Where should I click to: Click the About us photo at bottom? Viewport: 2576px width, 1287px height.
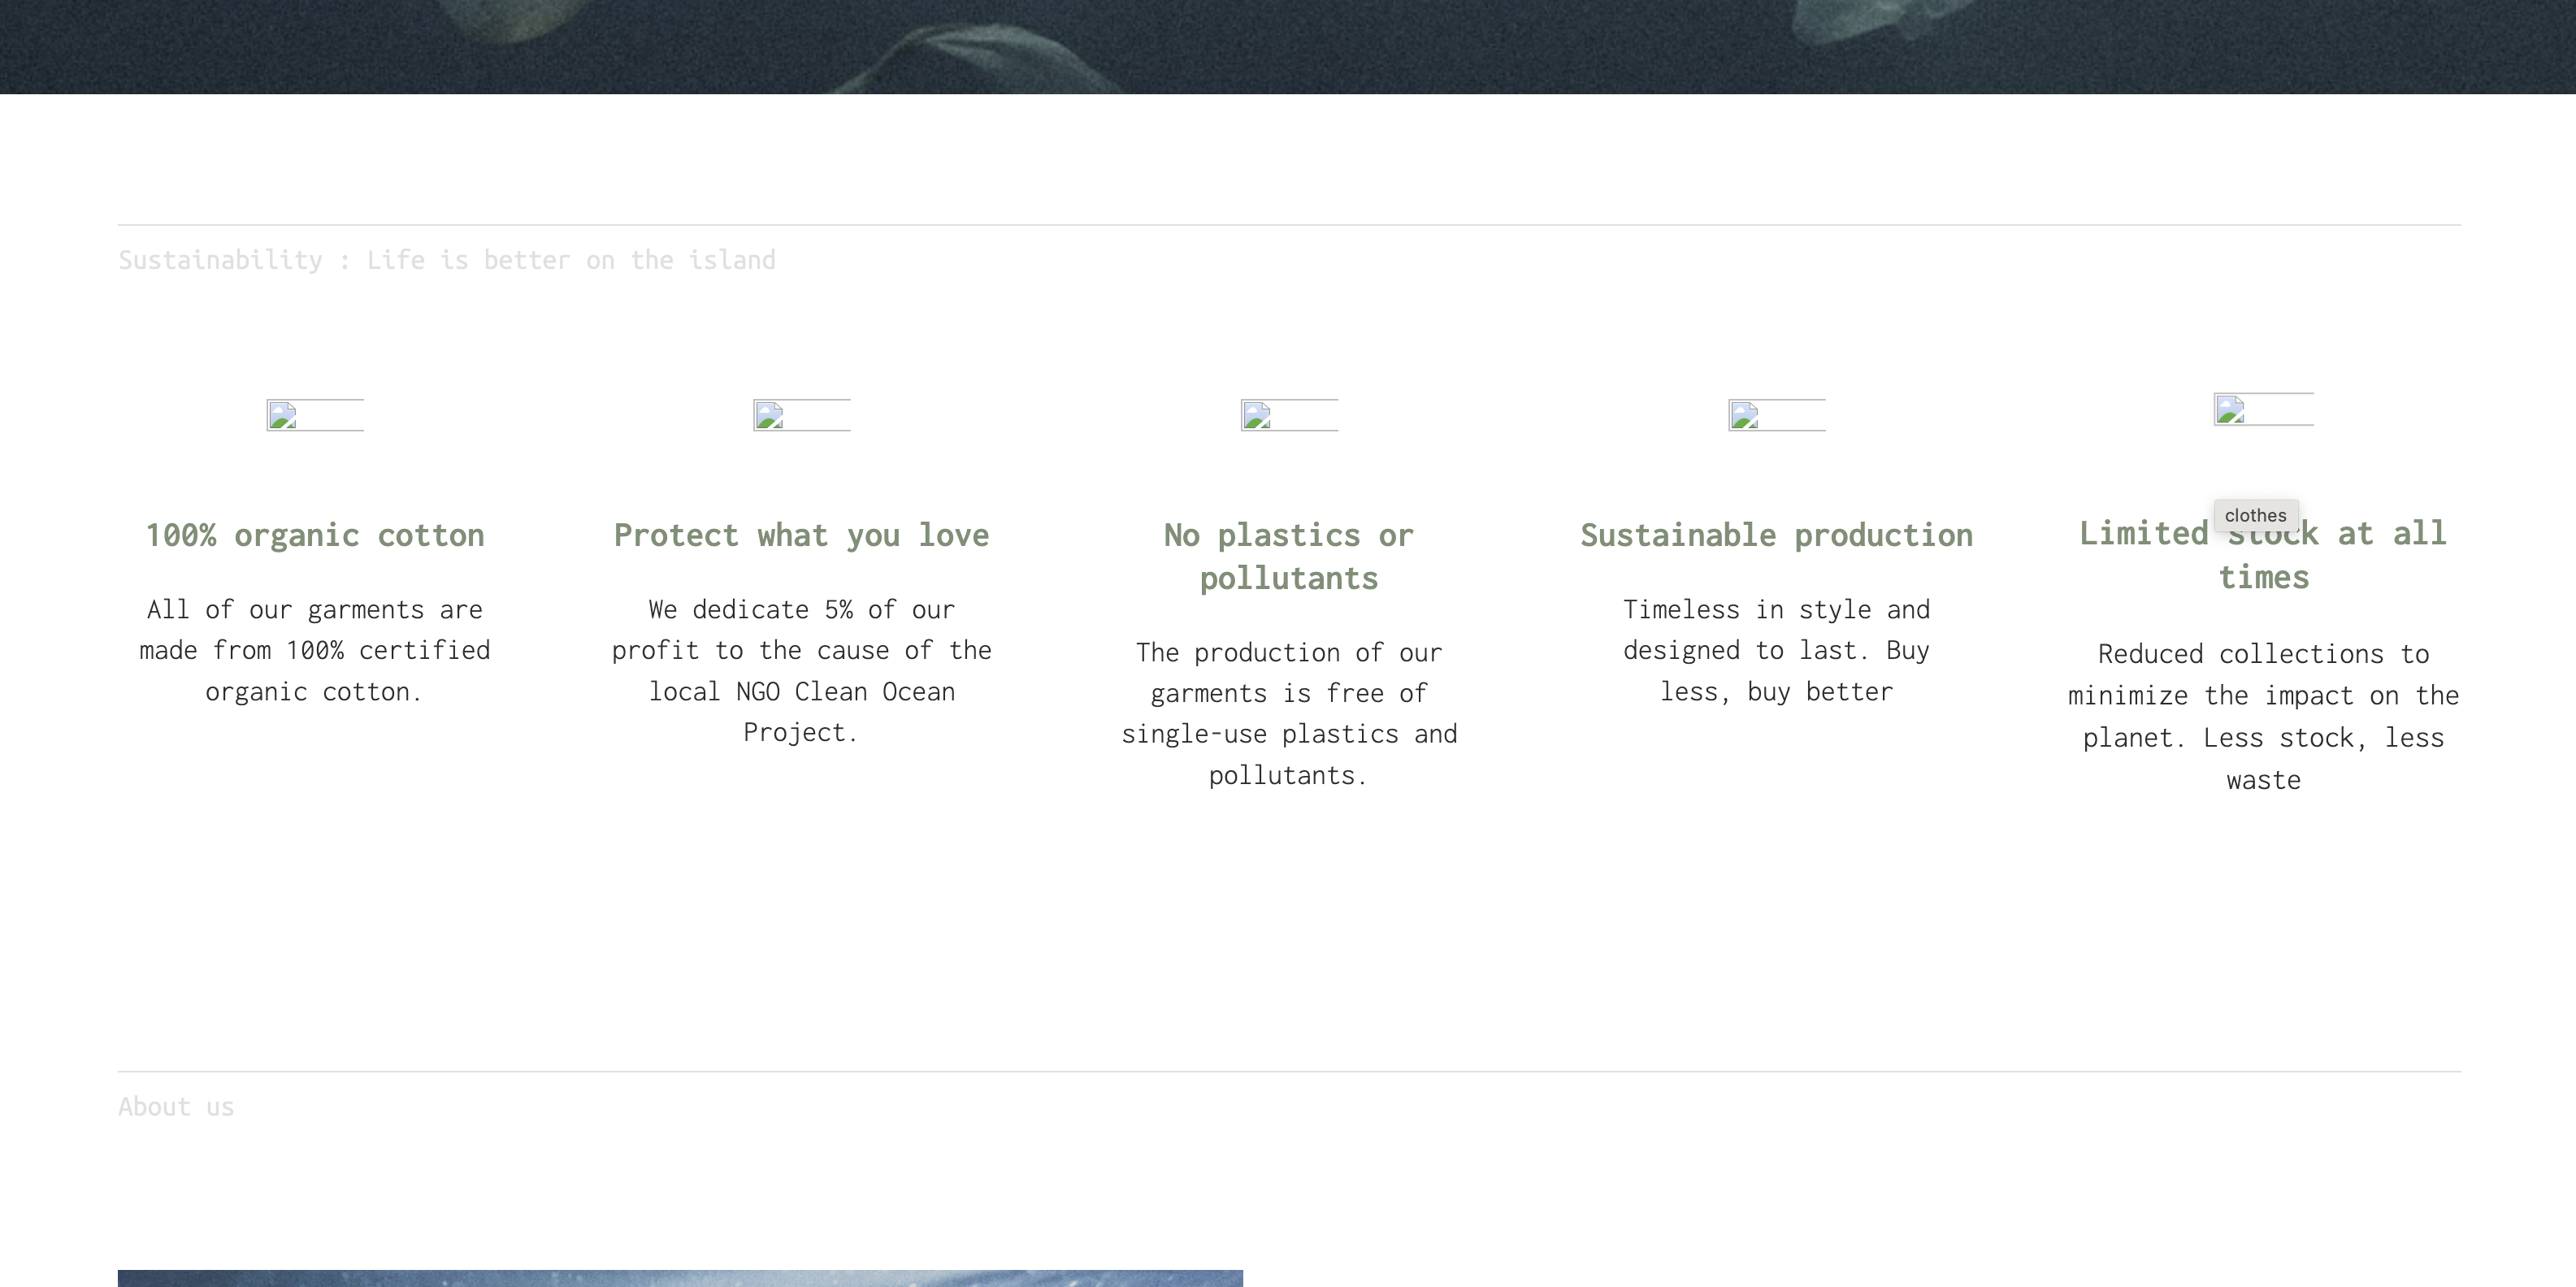click(680, 1278)
